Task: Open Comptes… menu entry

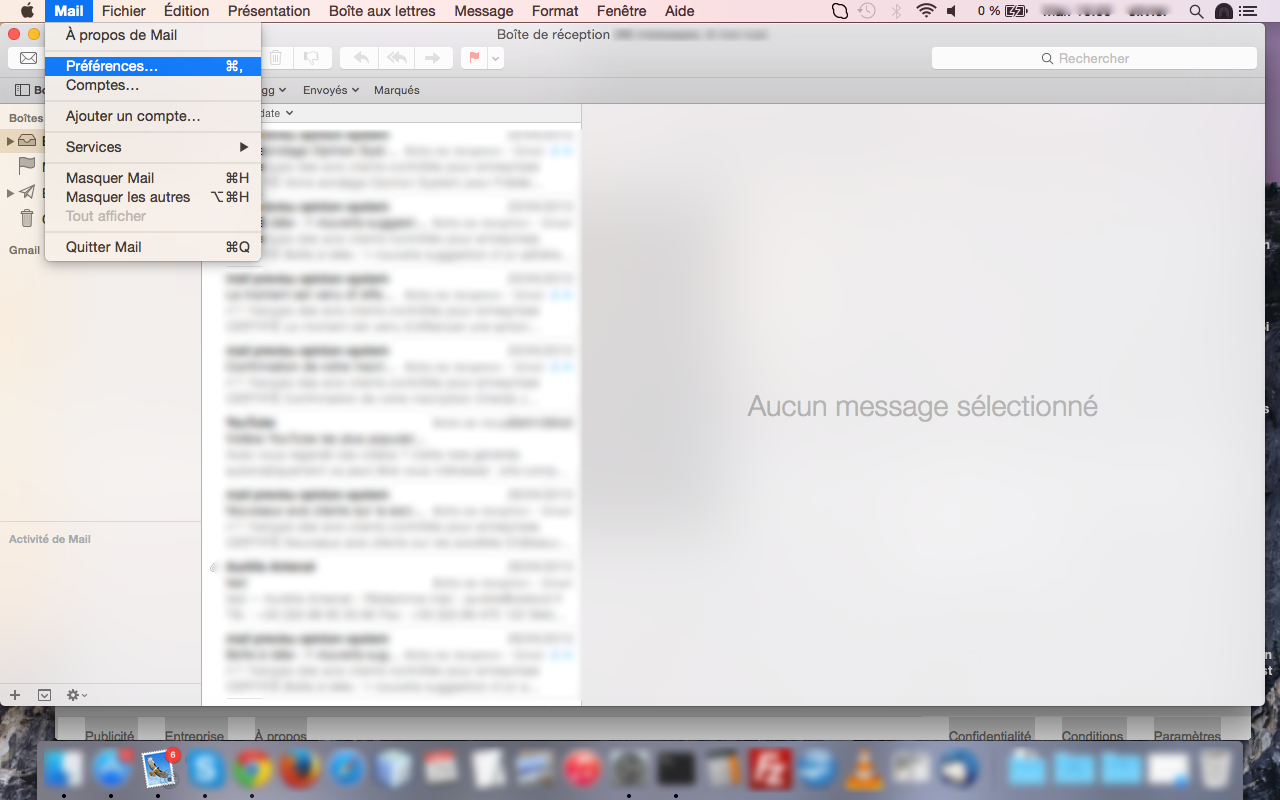Action: [153, 85]
